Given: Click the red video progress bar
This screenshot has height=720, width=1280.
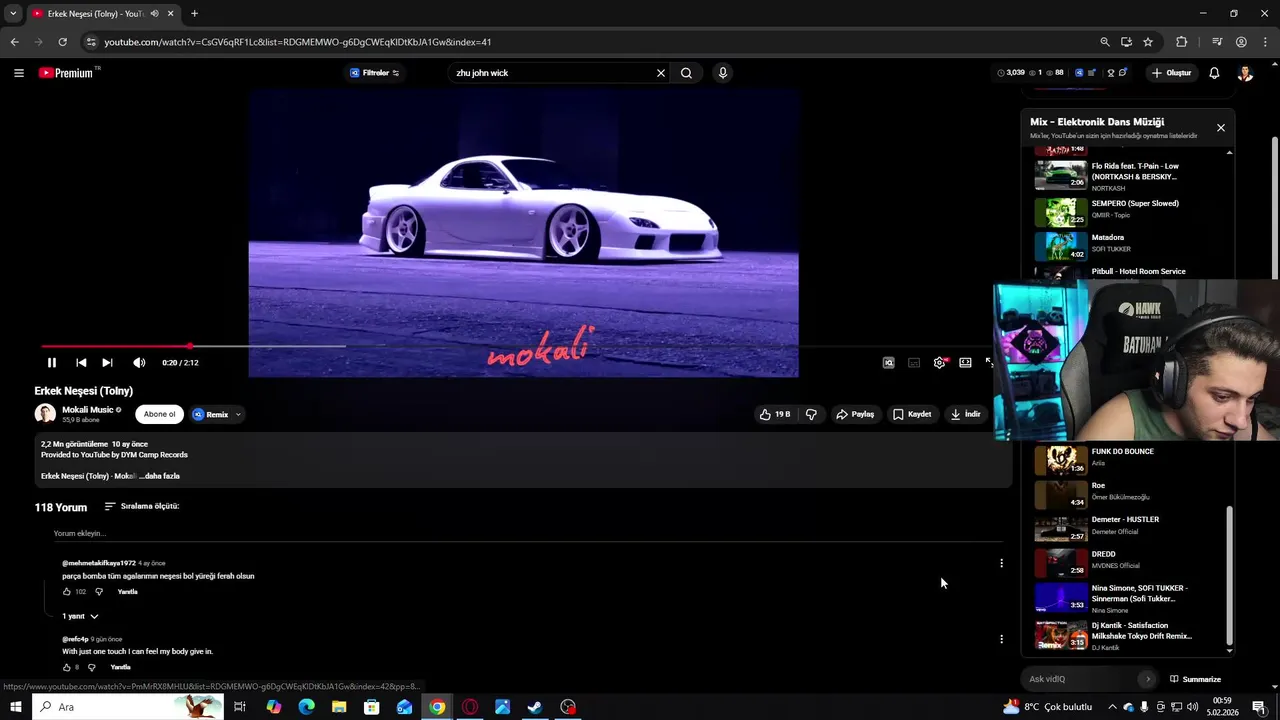Looking at the screenshot, I should click(115, 346).
